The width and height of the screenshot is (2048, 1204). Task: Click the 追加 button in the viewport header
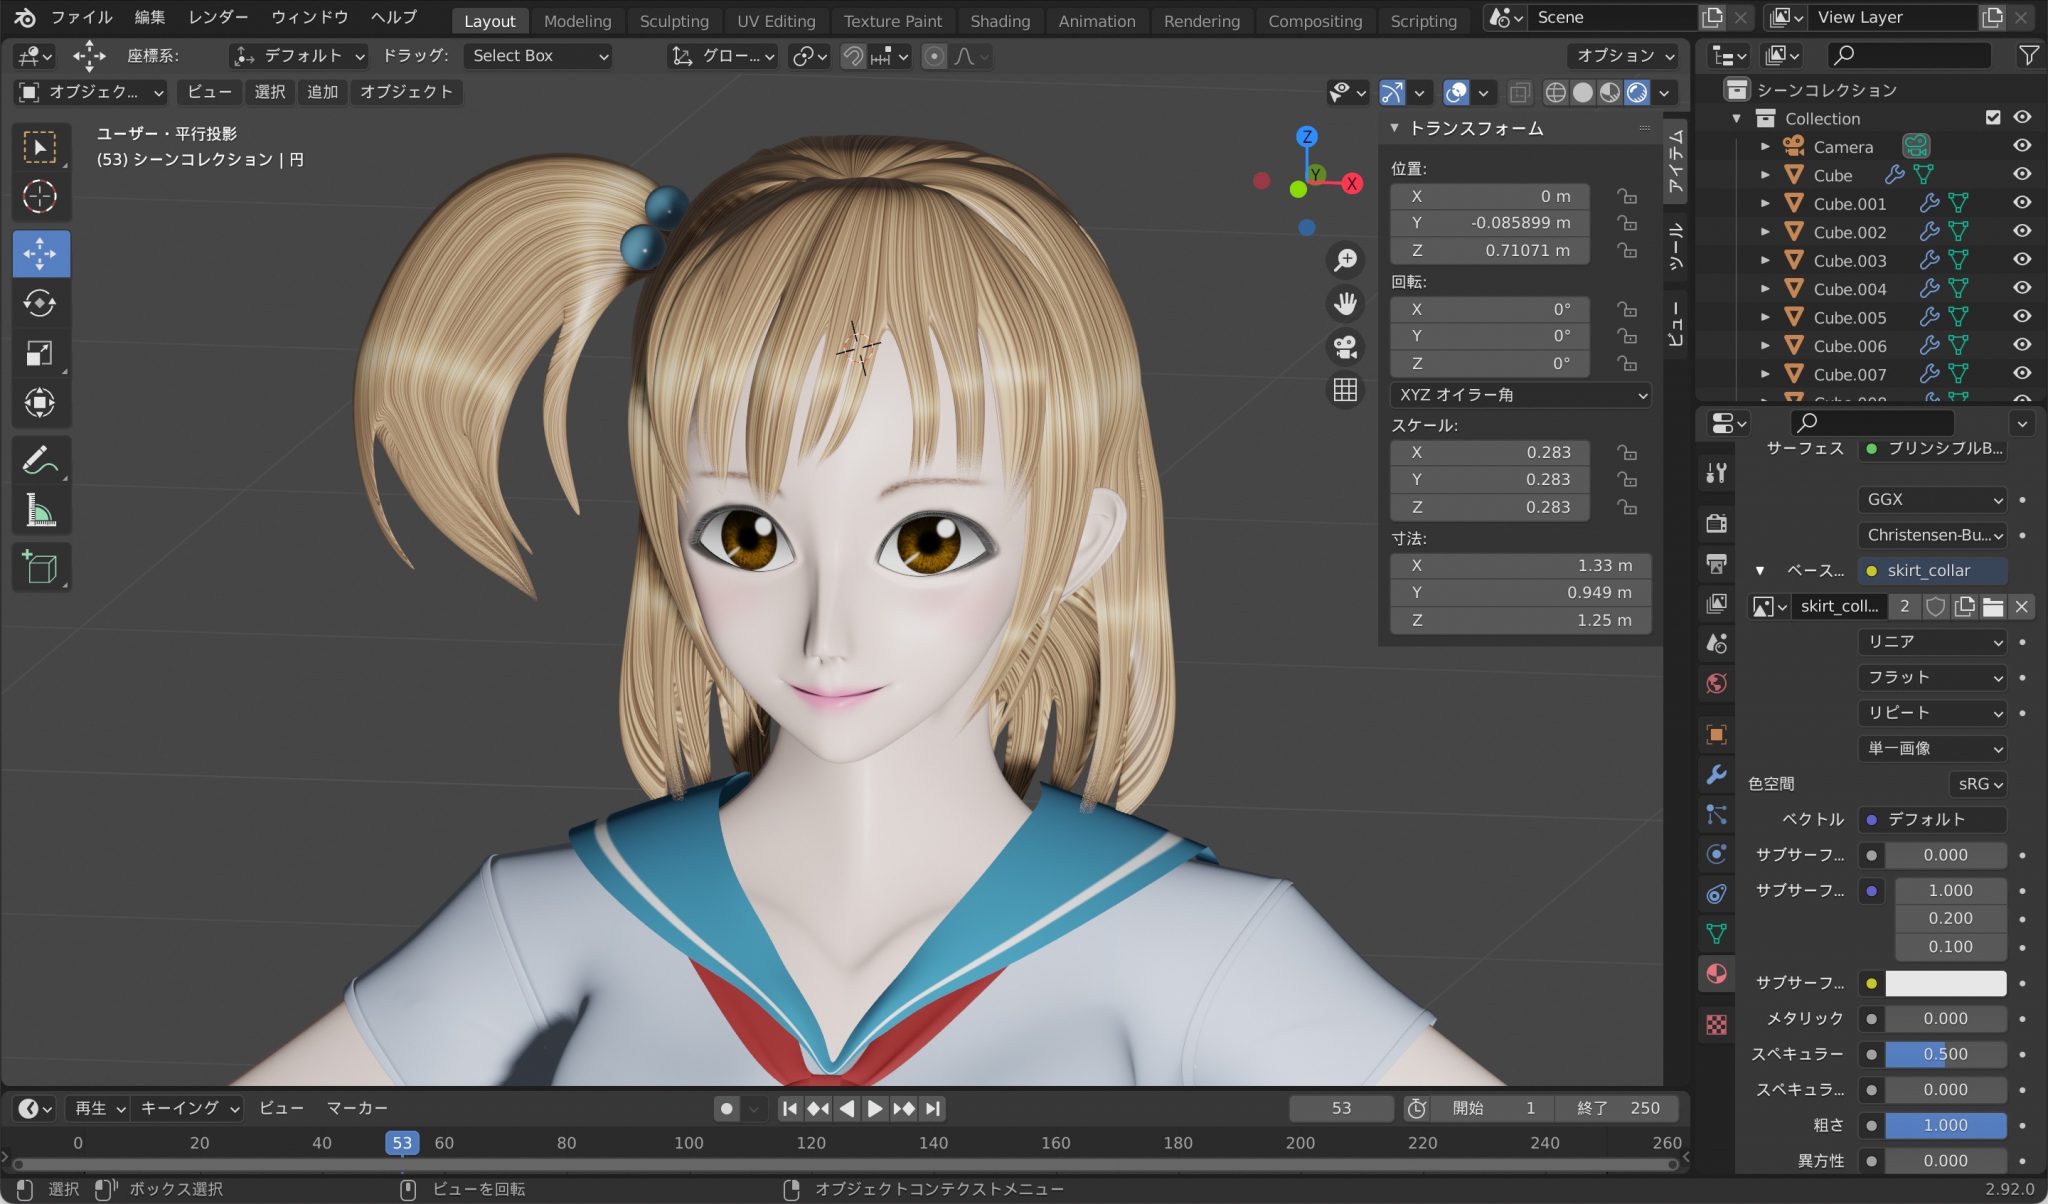pyautogui.click(x=322, y=92)
